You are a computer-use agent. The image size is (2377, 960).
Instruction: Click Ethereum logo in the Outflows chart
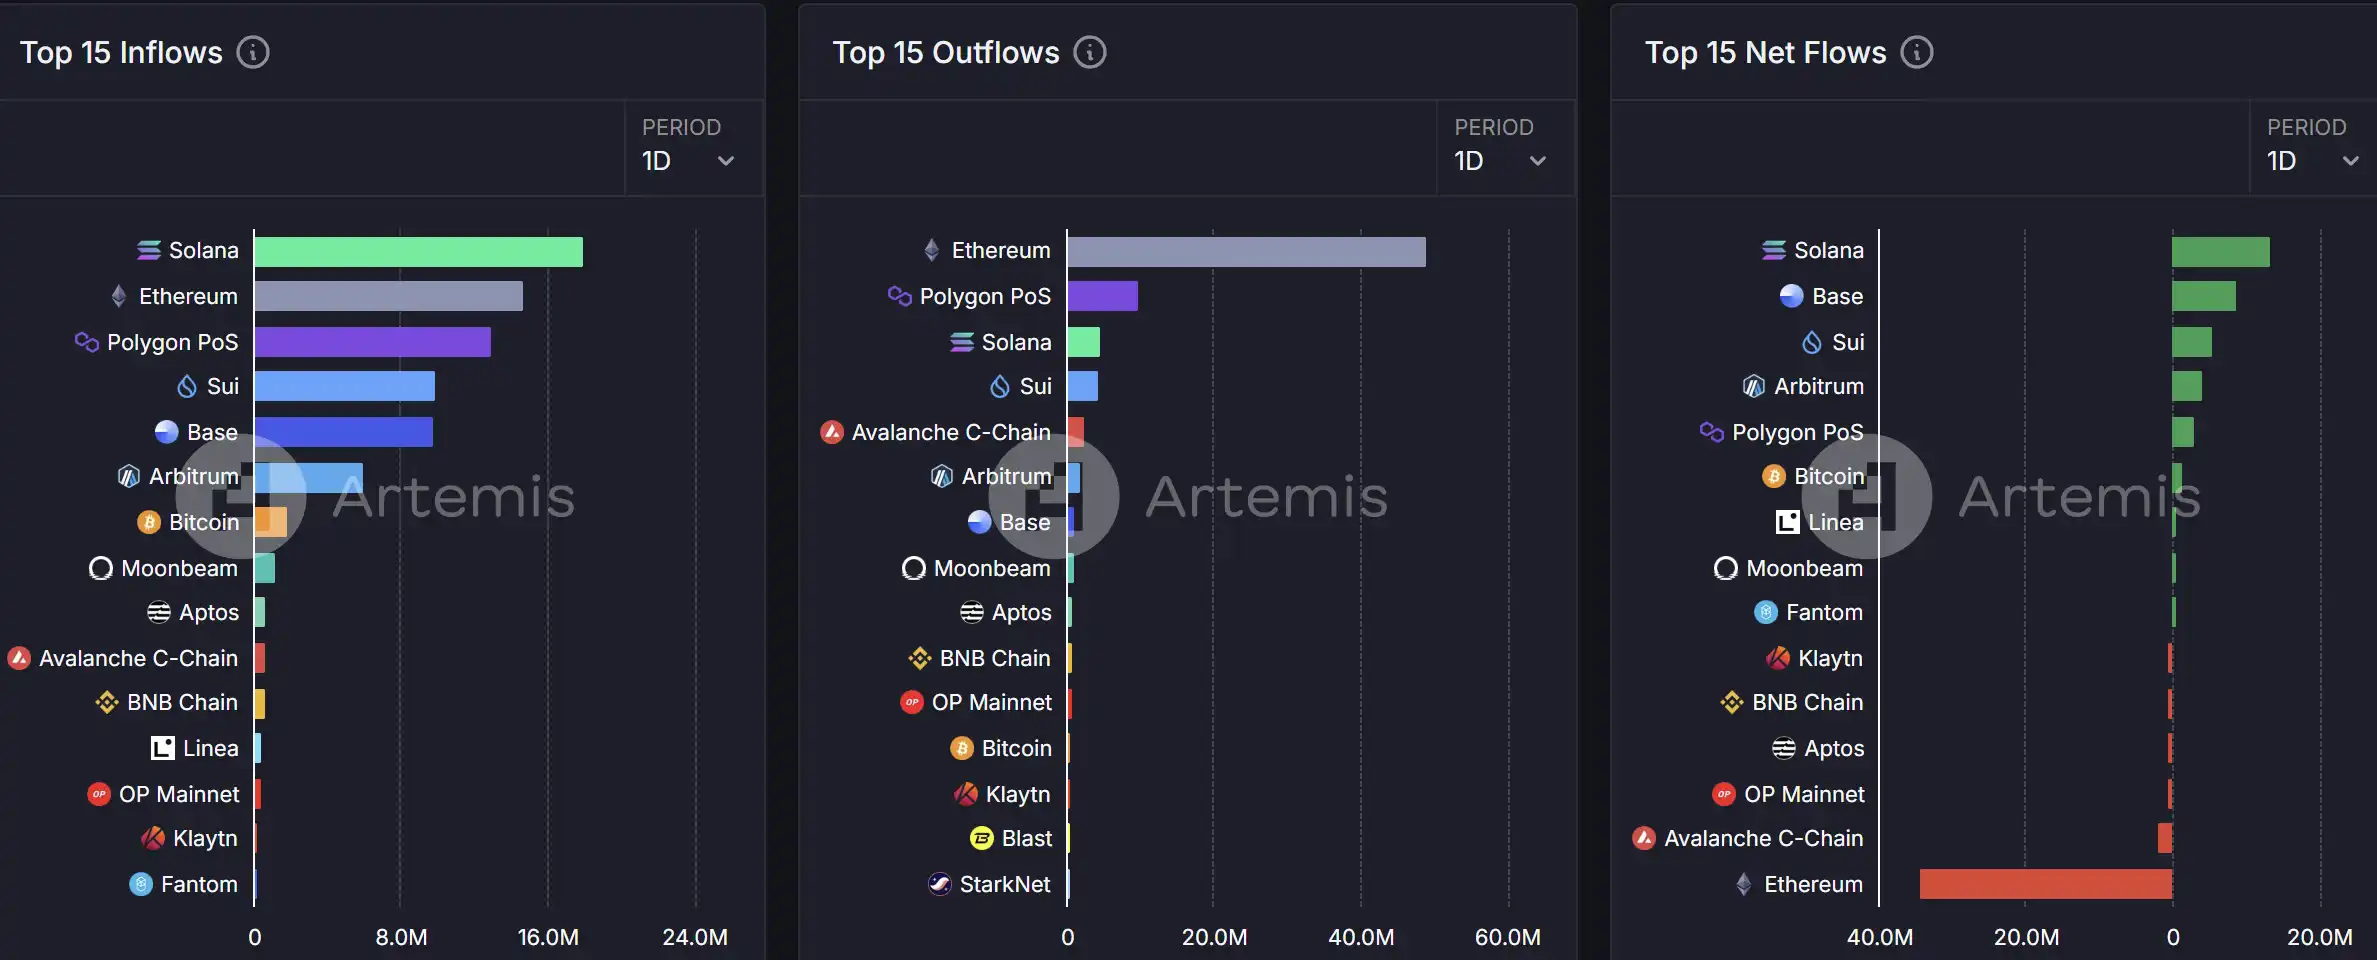coord(932,250)
